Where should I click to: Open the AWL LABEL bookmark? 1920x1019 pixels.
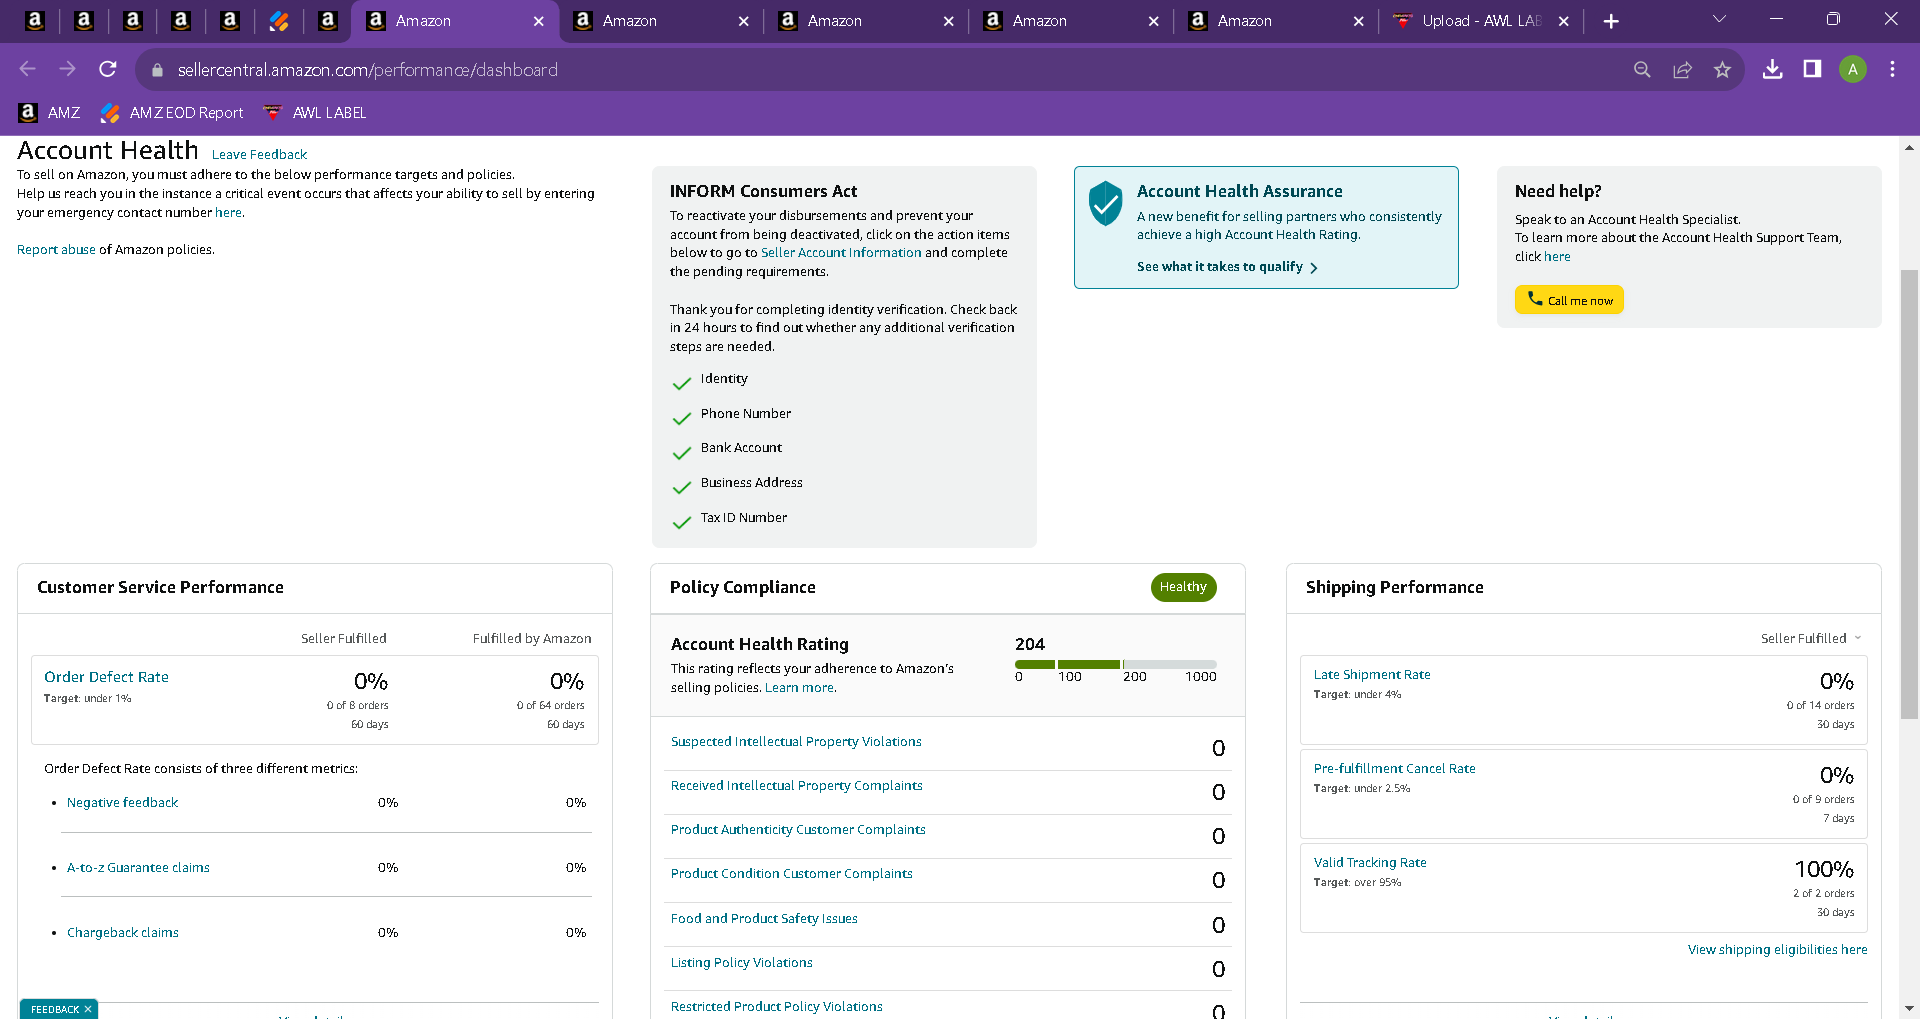tap(314, 113)
